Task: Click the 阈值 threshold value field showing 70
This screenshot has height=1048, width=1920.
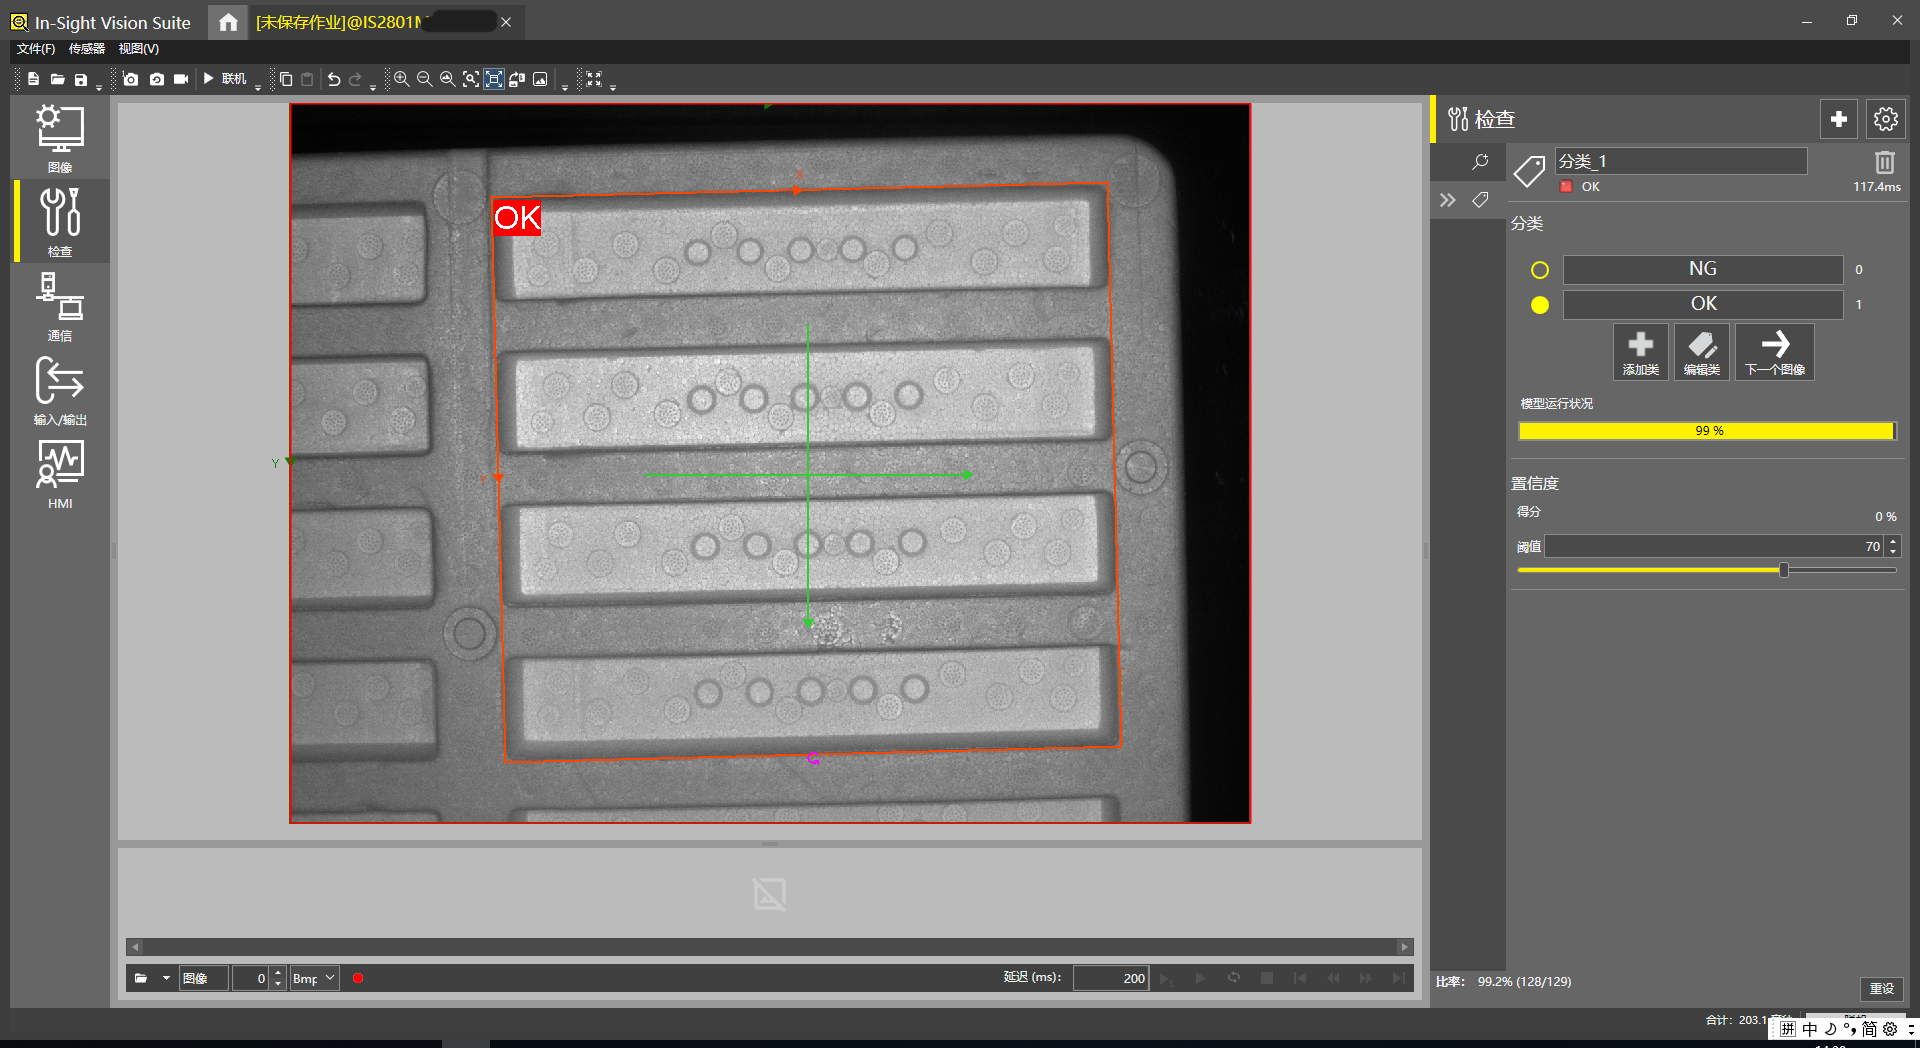Action: coord(1713,546)
